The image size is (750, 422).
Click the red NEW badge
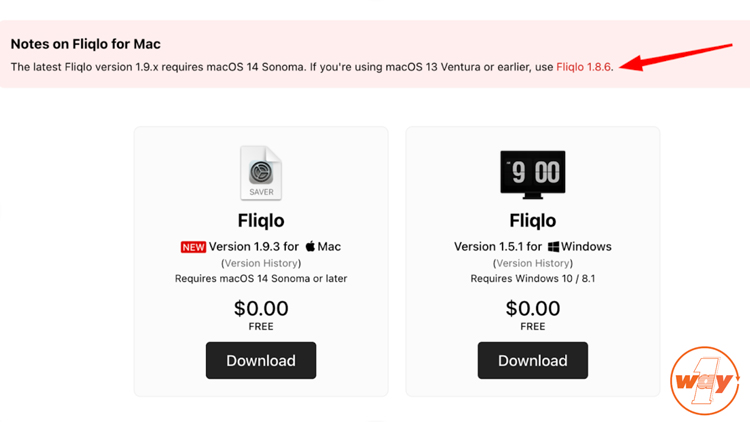(193, 247)
